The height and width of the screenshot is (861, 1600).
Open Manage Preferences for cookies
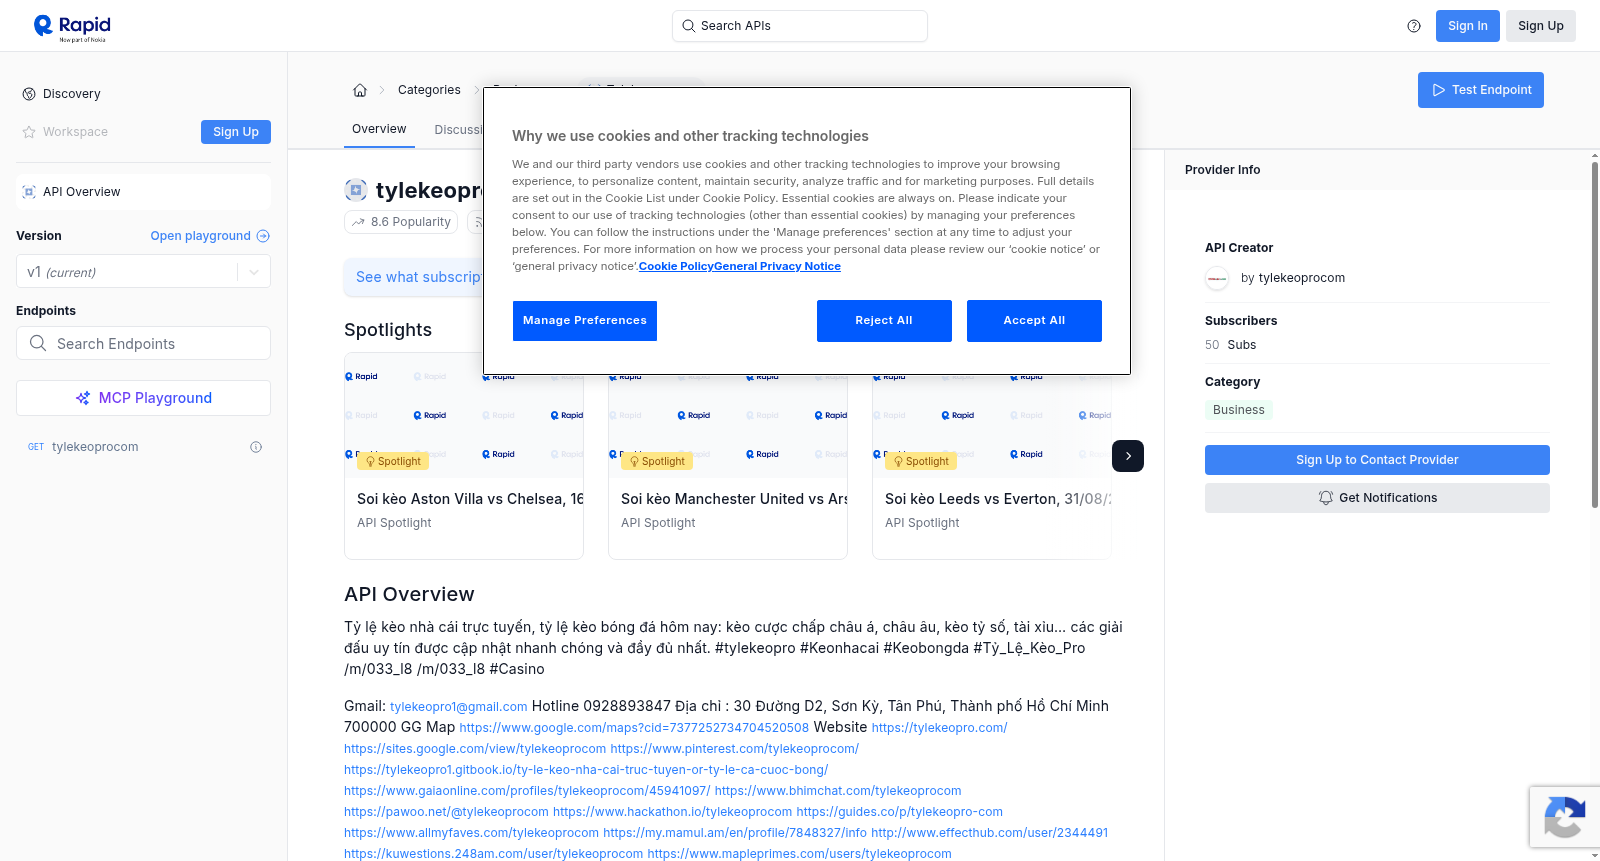coord(585,321)
